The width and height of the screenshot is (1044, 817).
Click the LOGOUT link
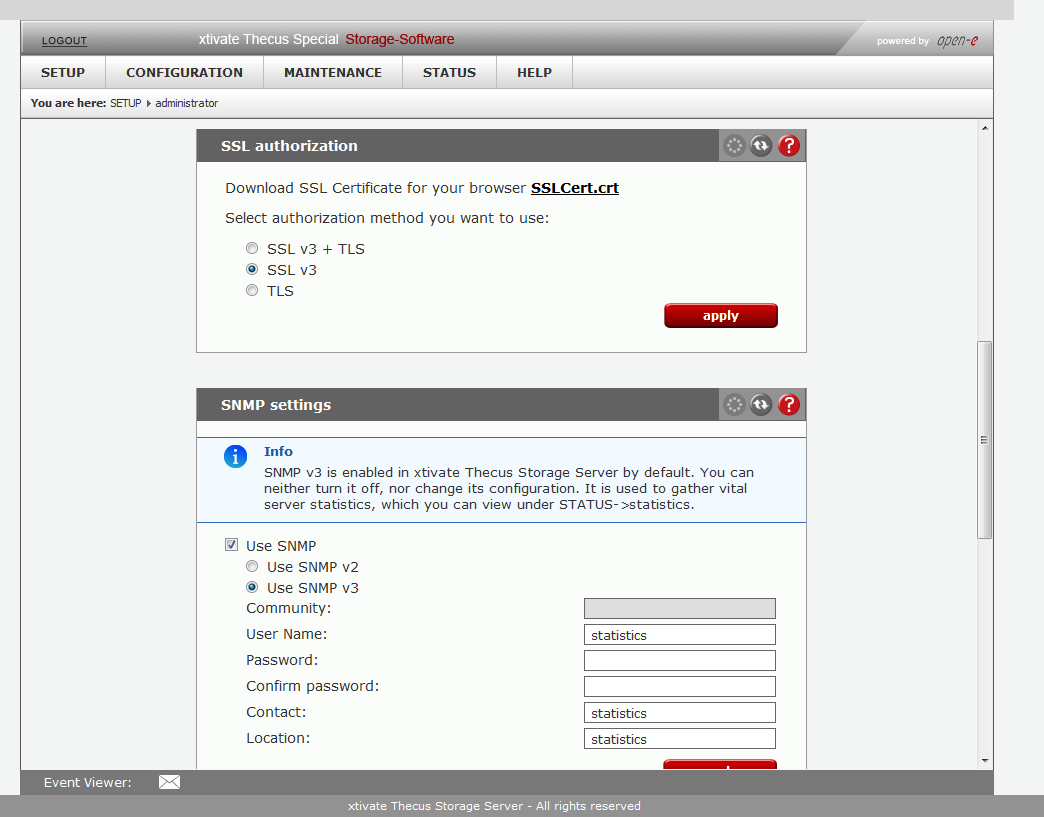point(65,41)
